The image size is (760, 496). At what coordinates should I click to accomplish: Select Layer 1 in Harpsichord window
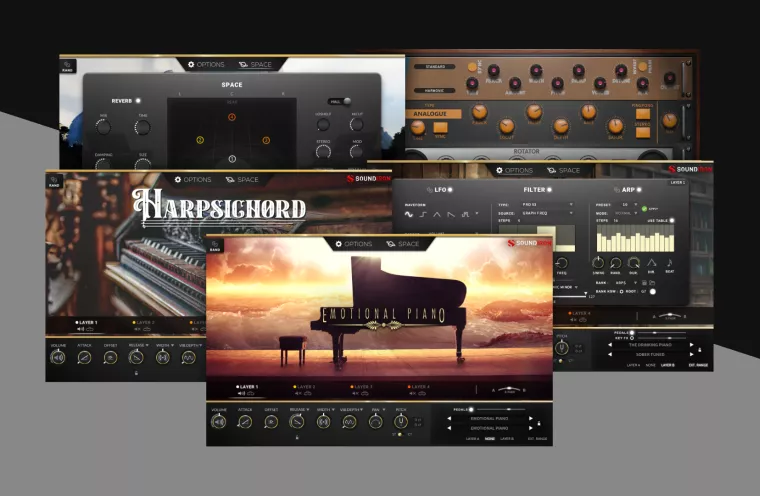(86, 322)
